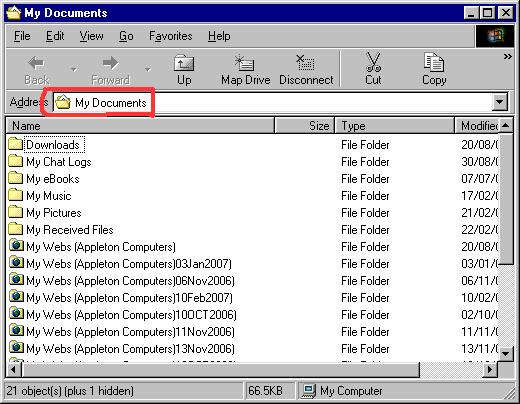Select the Downloads folder icon
Image resolution: width=520 pixels, height=404 pixels.
tap(15, 144)
